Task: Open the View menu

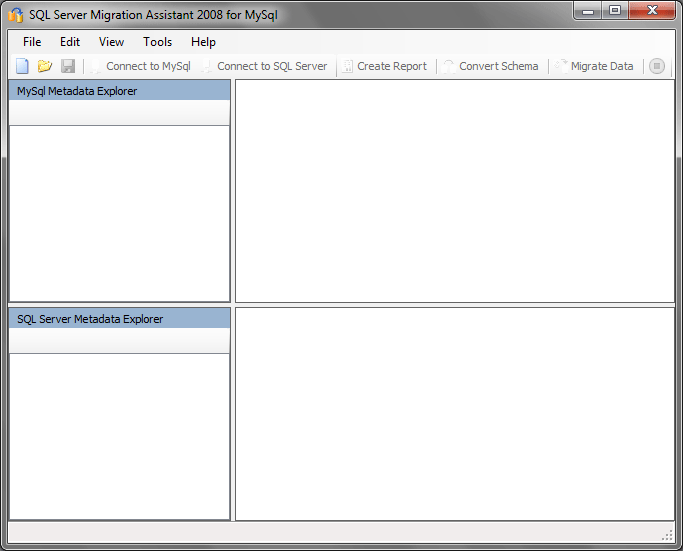Action: point(111,42)
